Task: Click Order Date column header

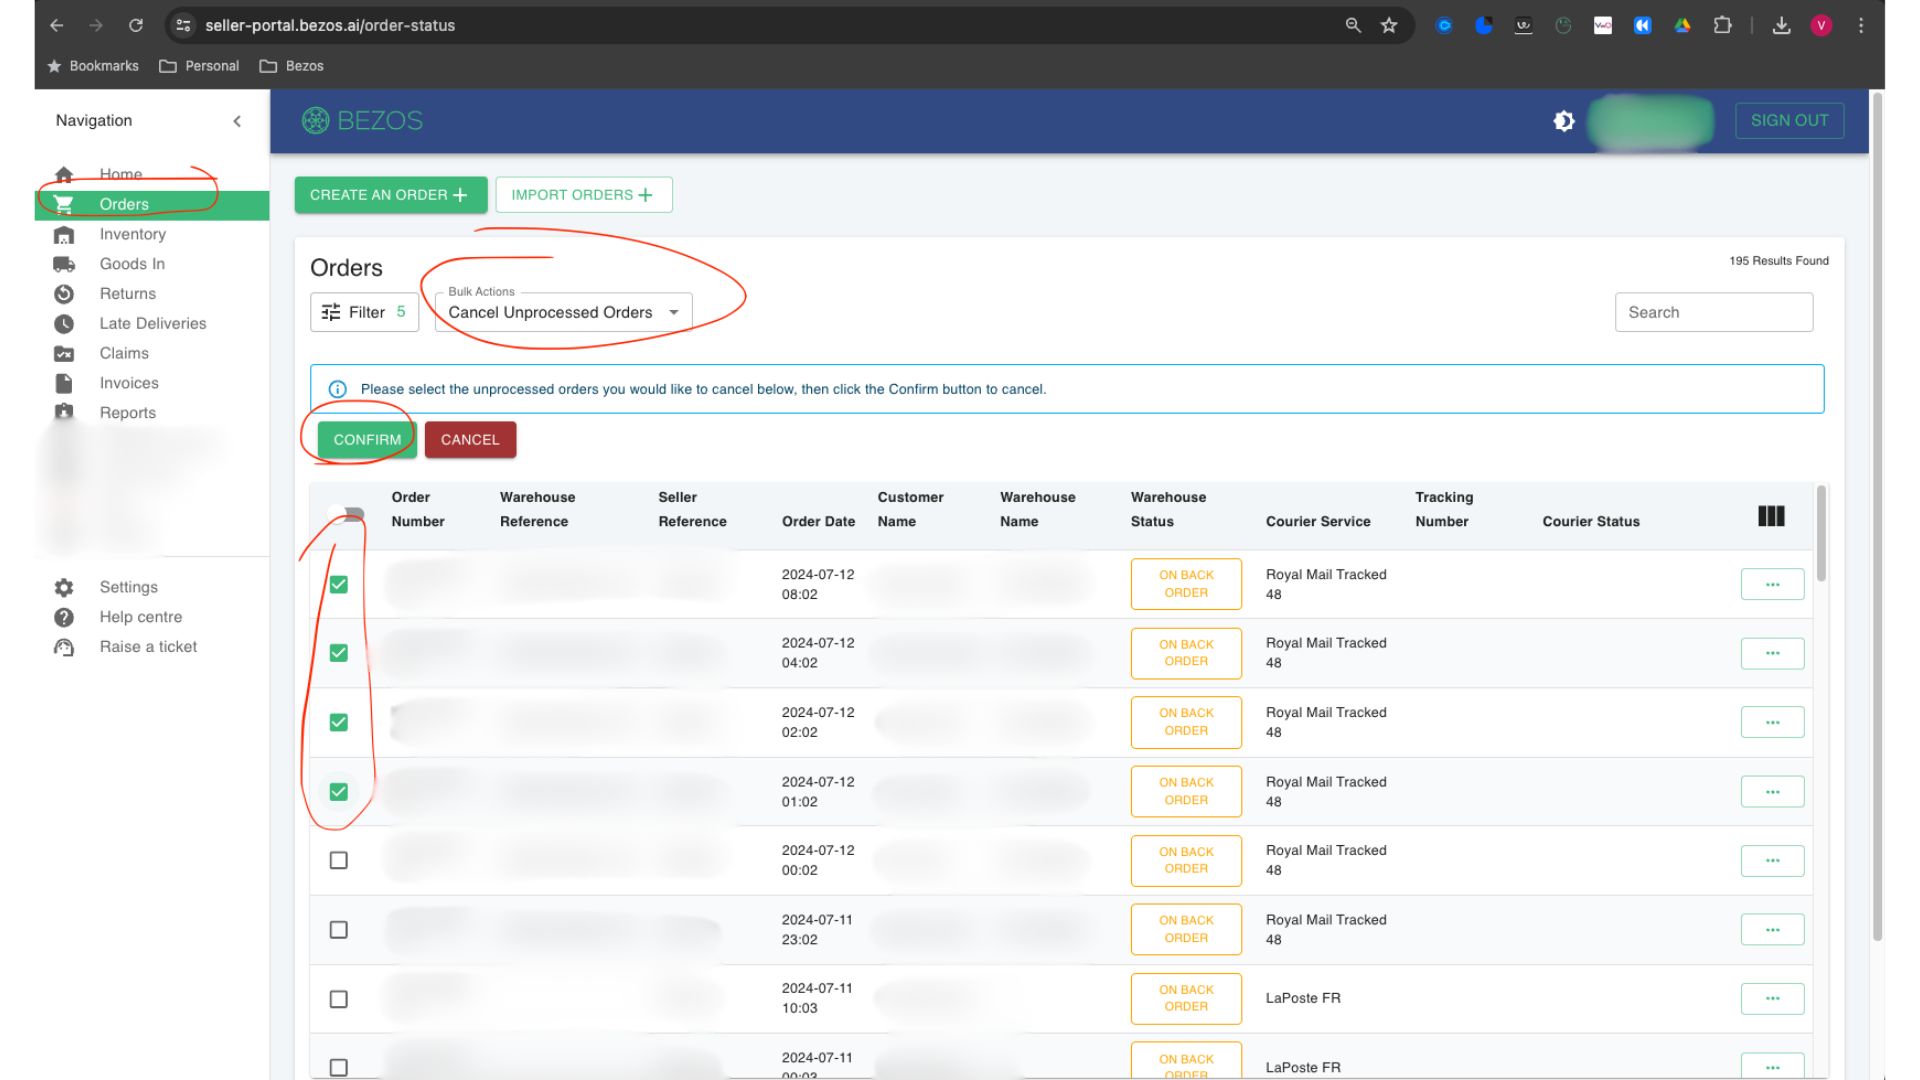Action: click(x=818, y=522)
